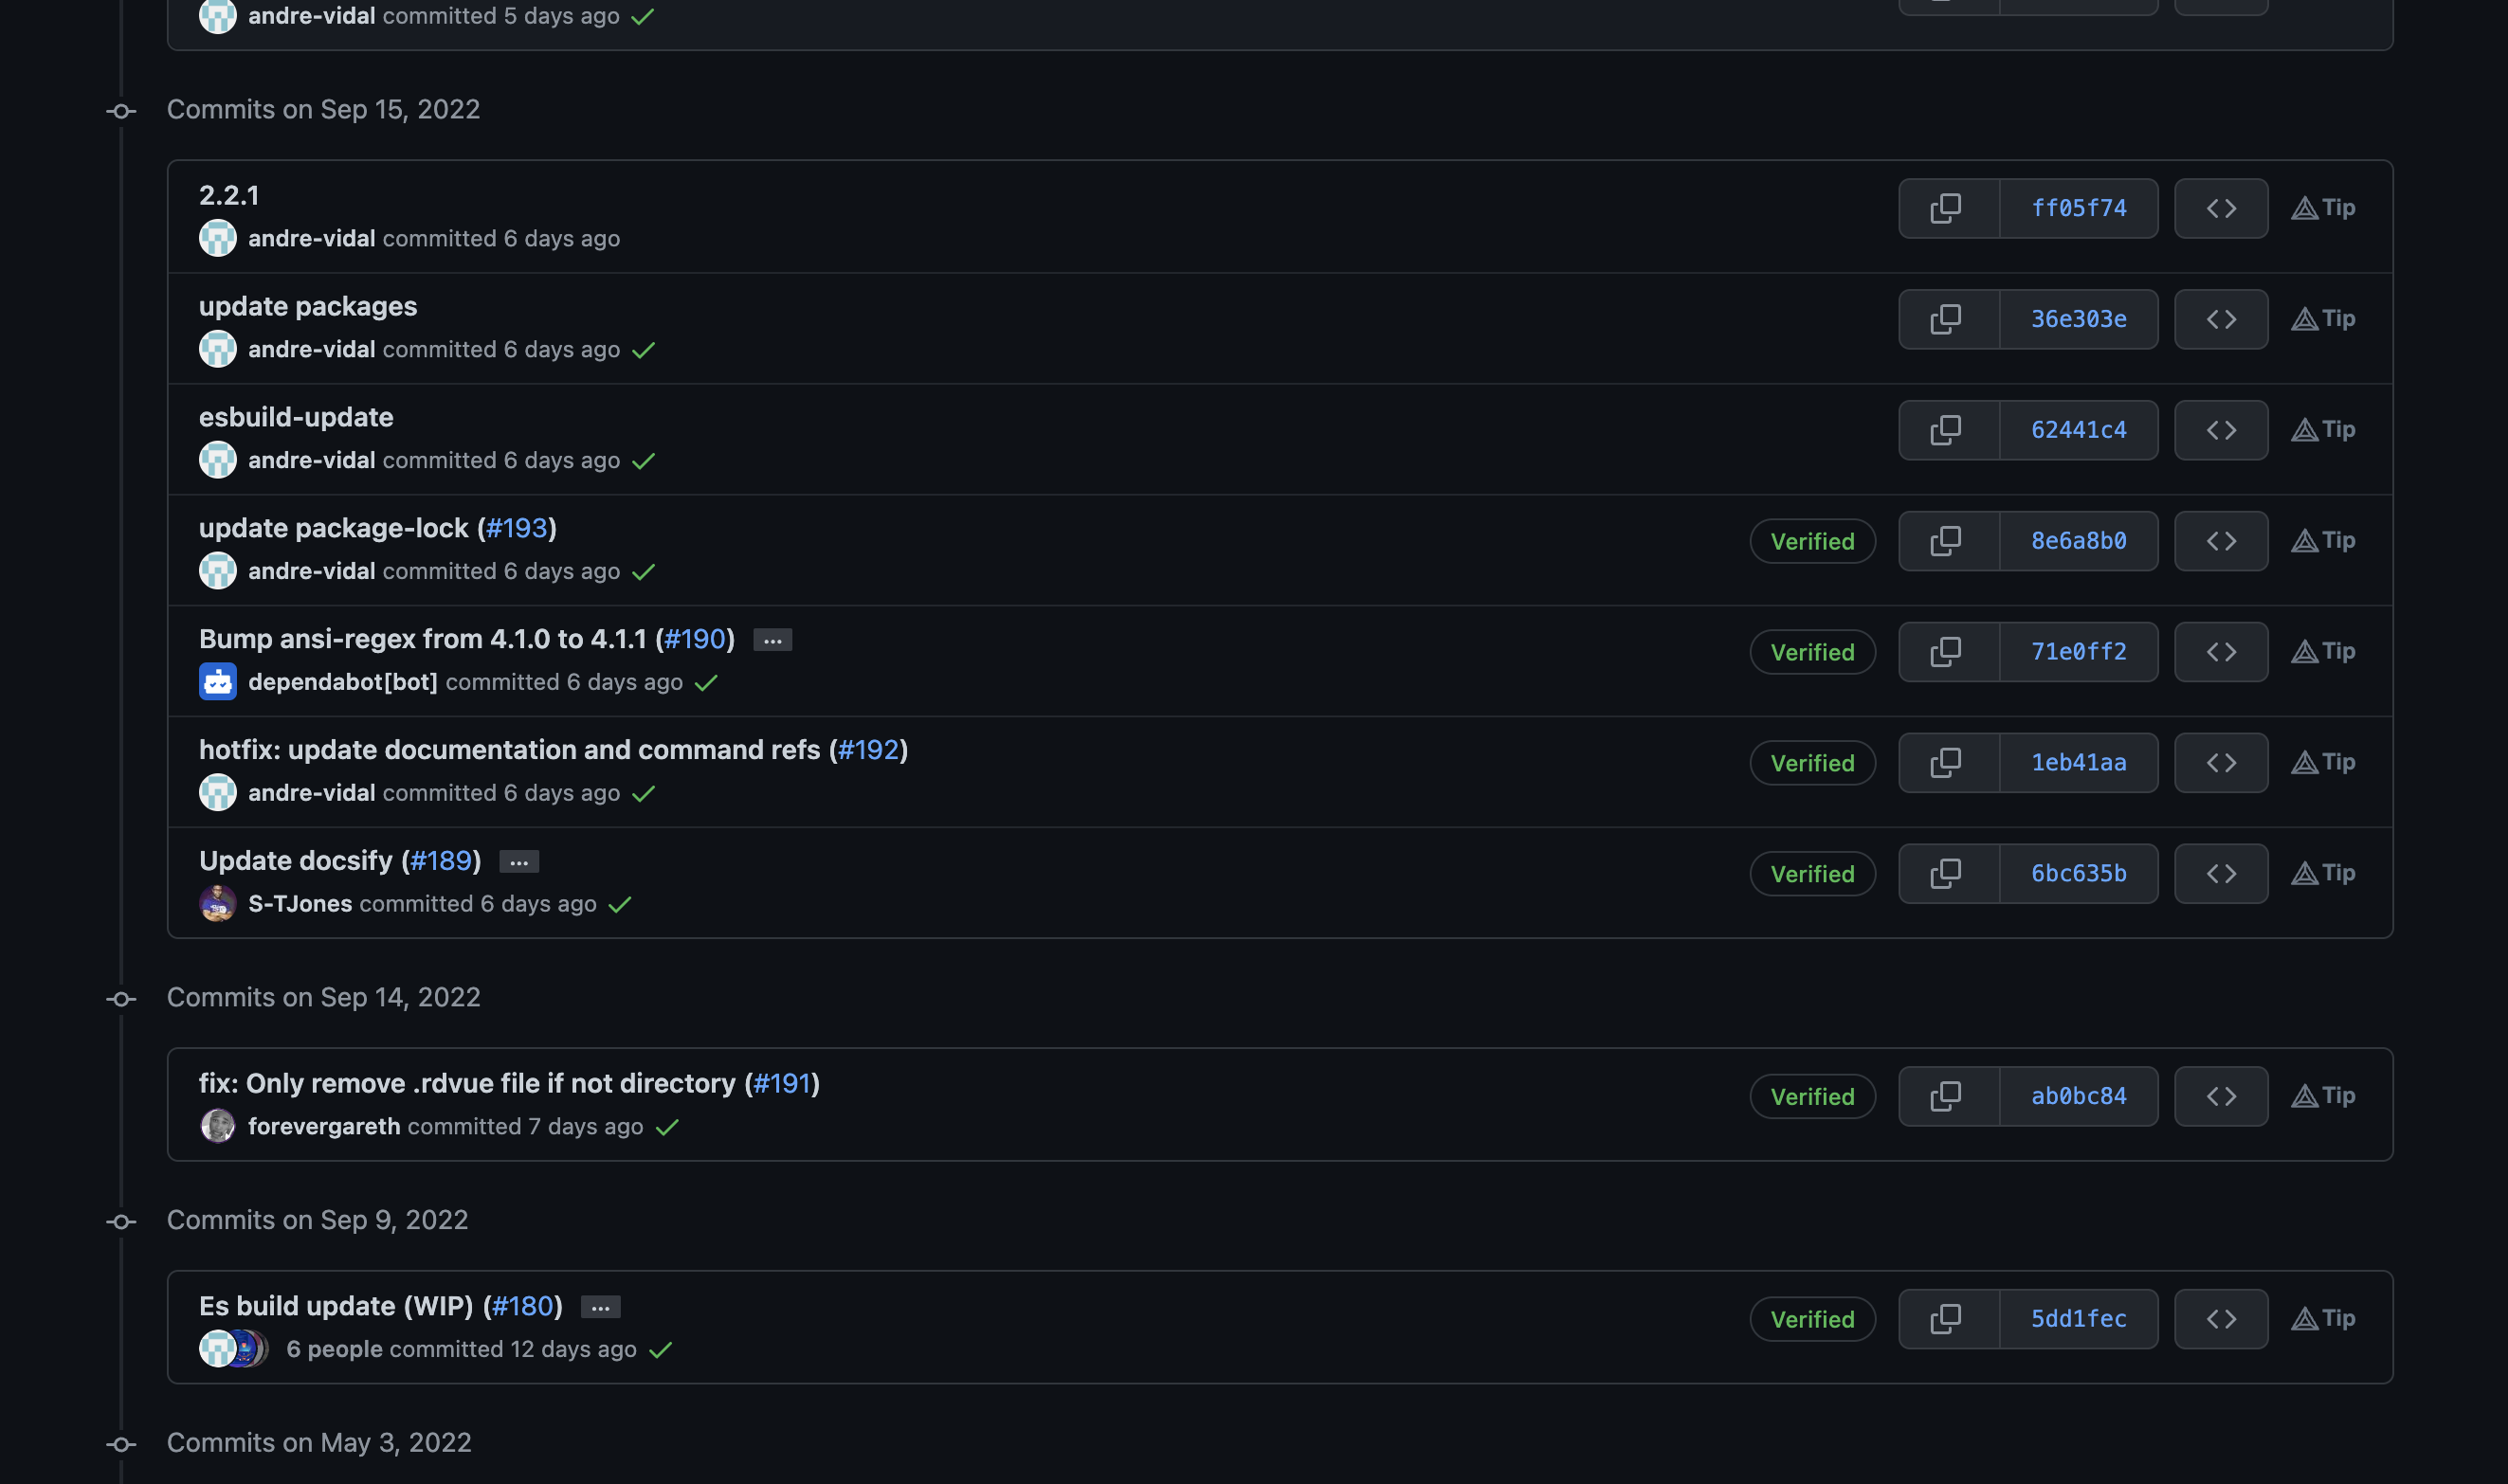This screenshot has width=2508, height=1484.
Task: Open commit ff05f74
Action: [x=2078, y=208]
